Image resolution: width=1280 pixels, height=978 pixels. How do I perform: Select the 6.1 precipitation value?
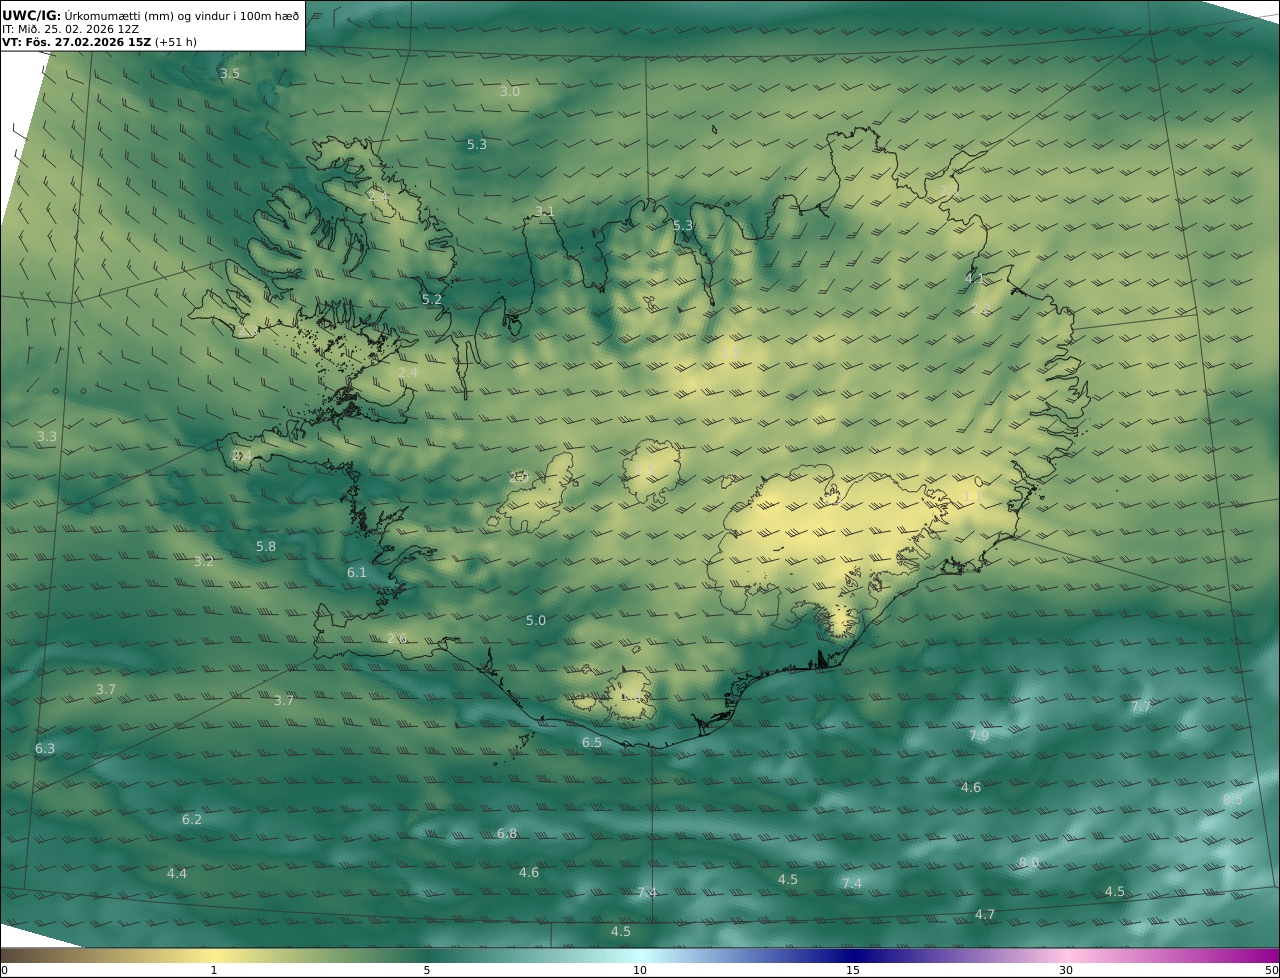pyautogui.click(x=357, y=573)
